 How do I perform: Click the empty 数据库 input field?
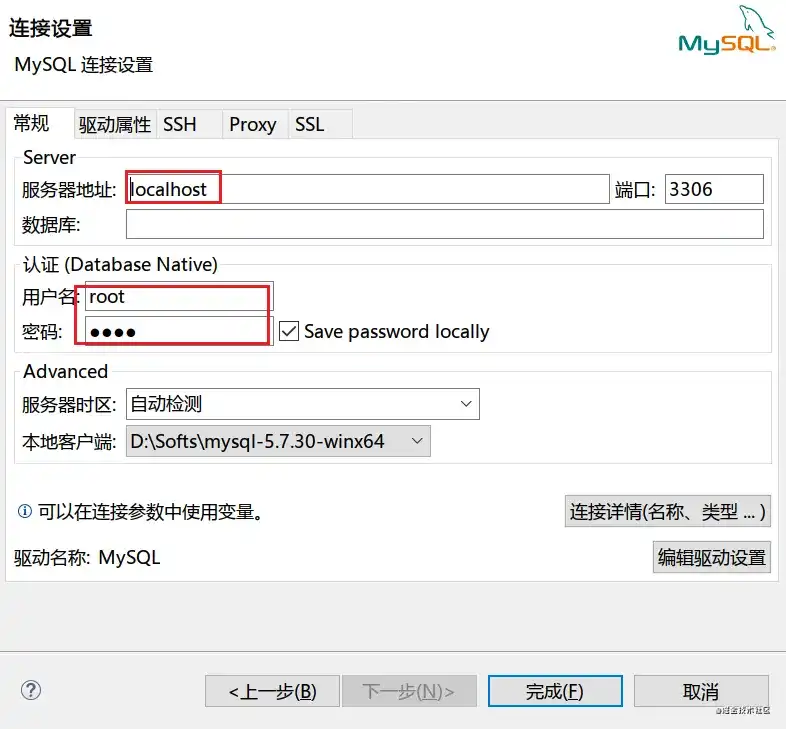(x=445, y=224)
